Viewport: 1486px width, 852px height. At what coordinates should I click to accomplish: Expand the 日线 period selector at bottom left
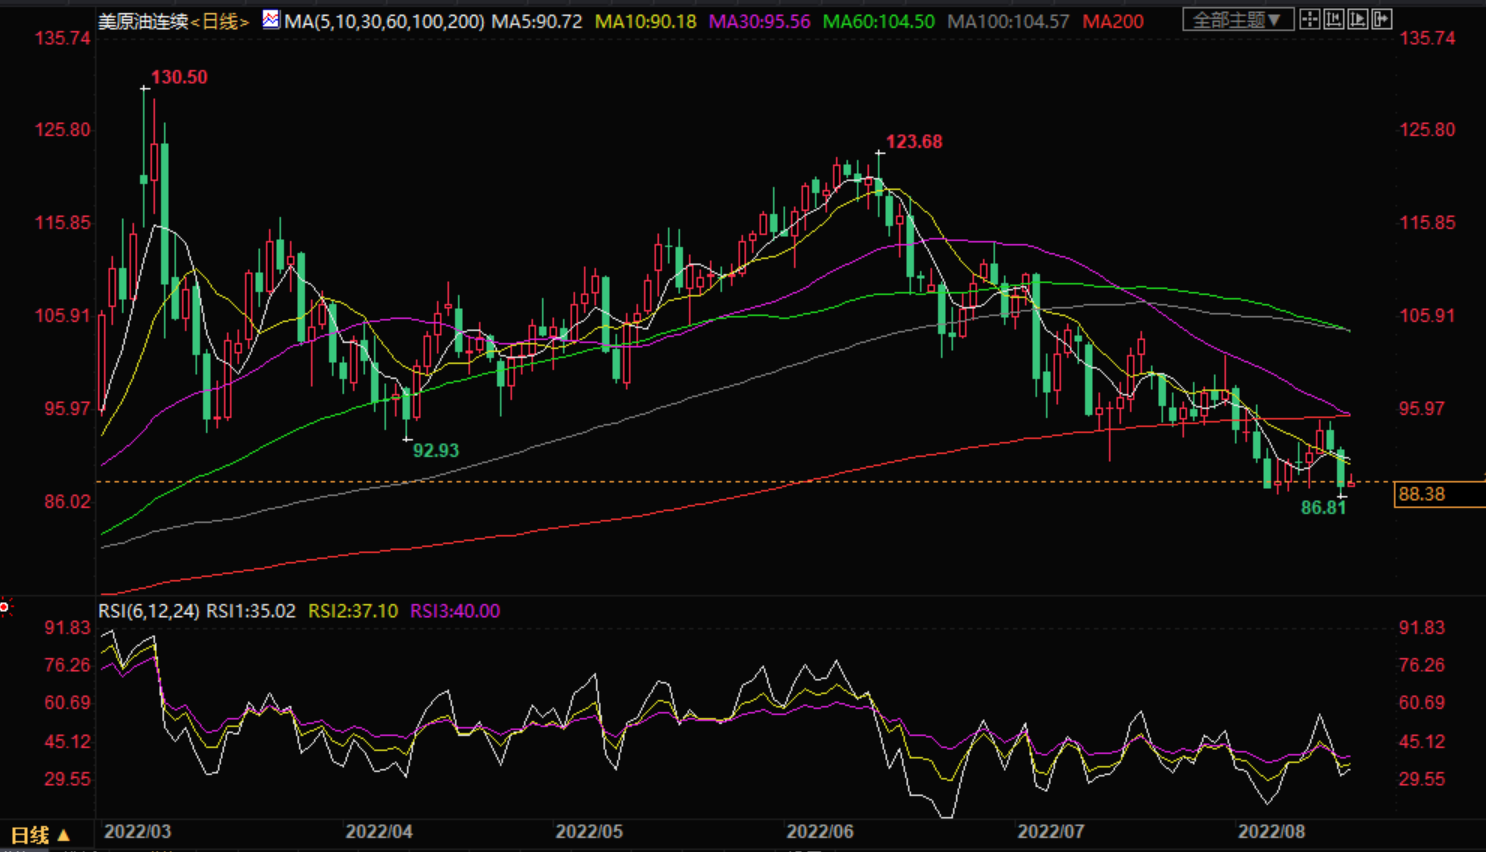(x=40, y=835)
